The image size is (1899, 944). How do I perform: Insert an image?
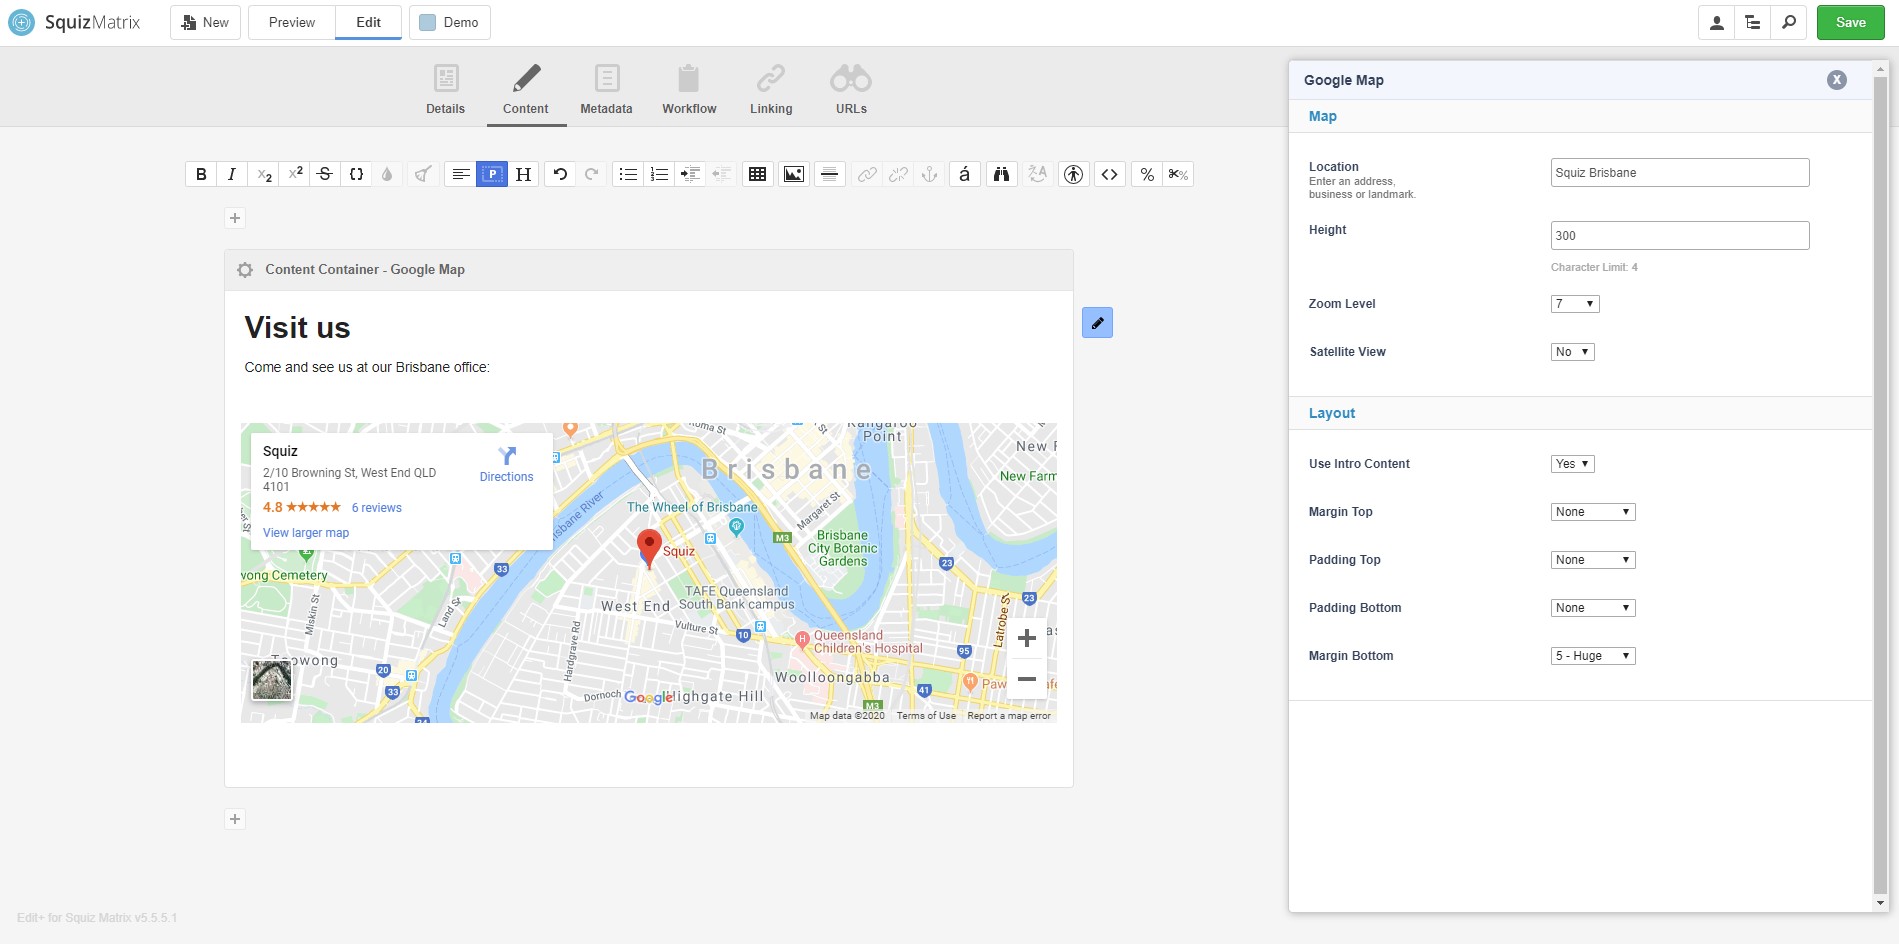point(794,174)
